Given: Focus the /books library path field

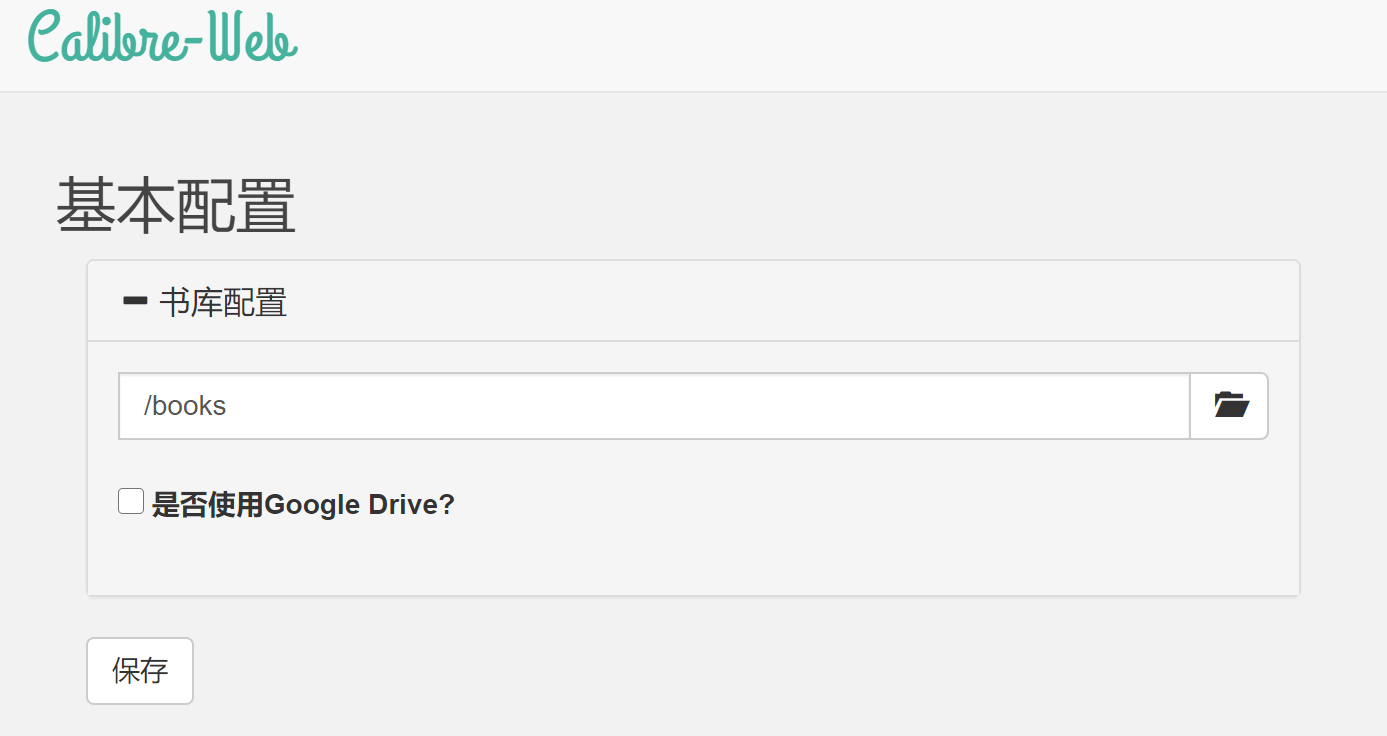Looking at the screenshot, I should (654, 406).
